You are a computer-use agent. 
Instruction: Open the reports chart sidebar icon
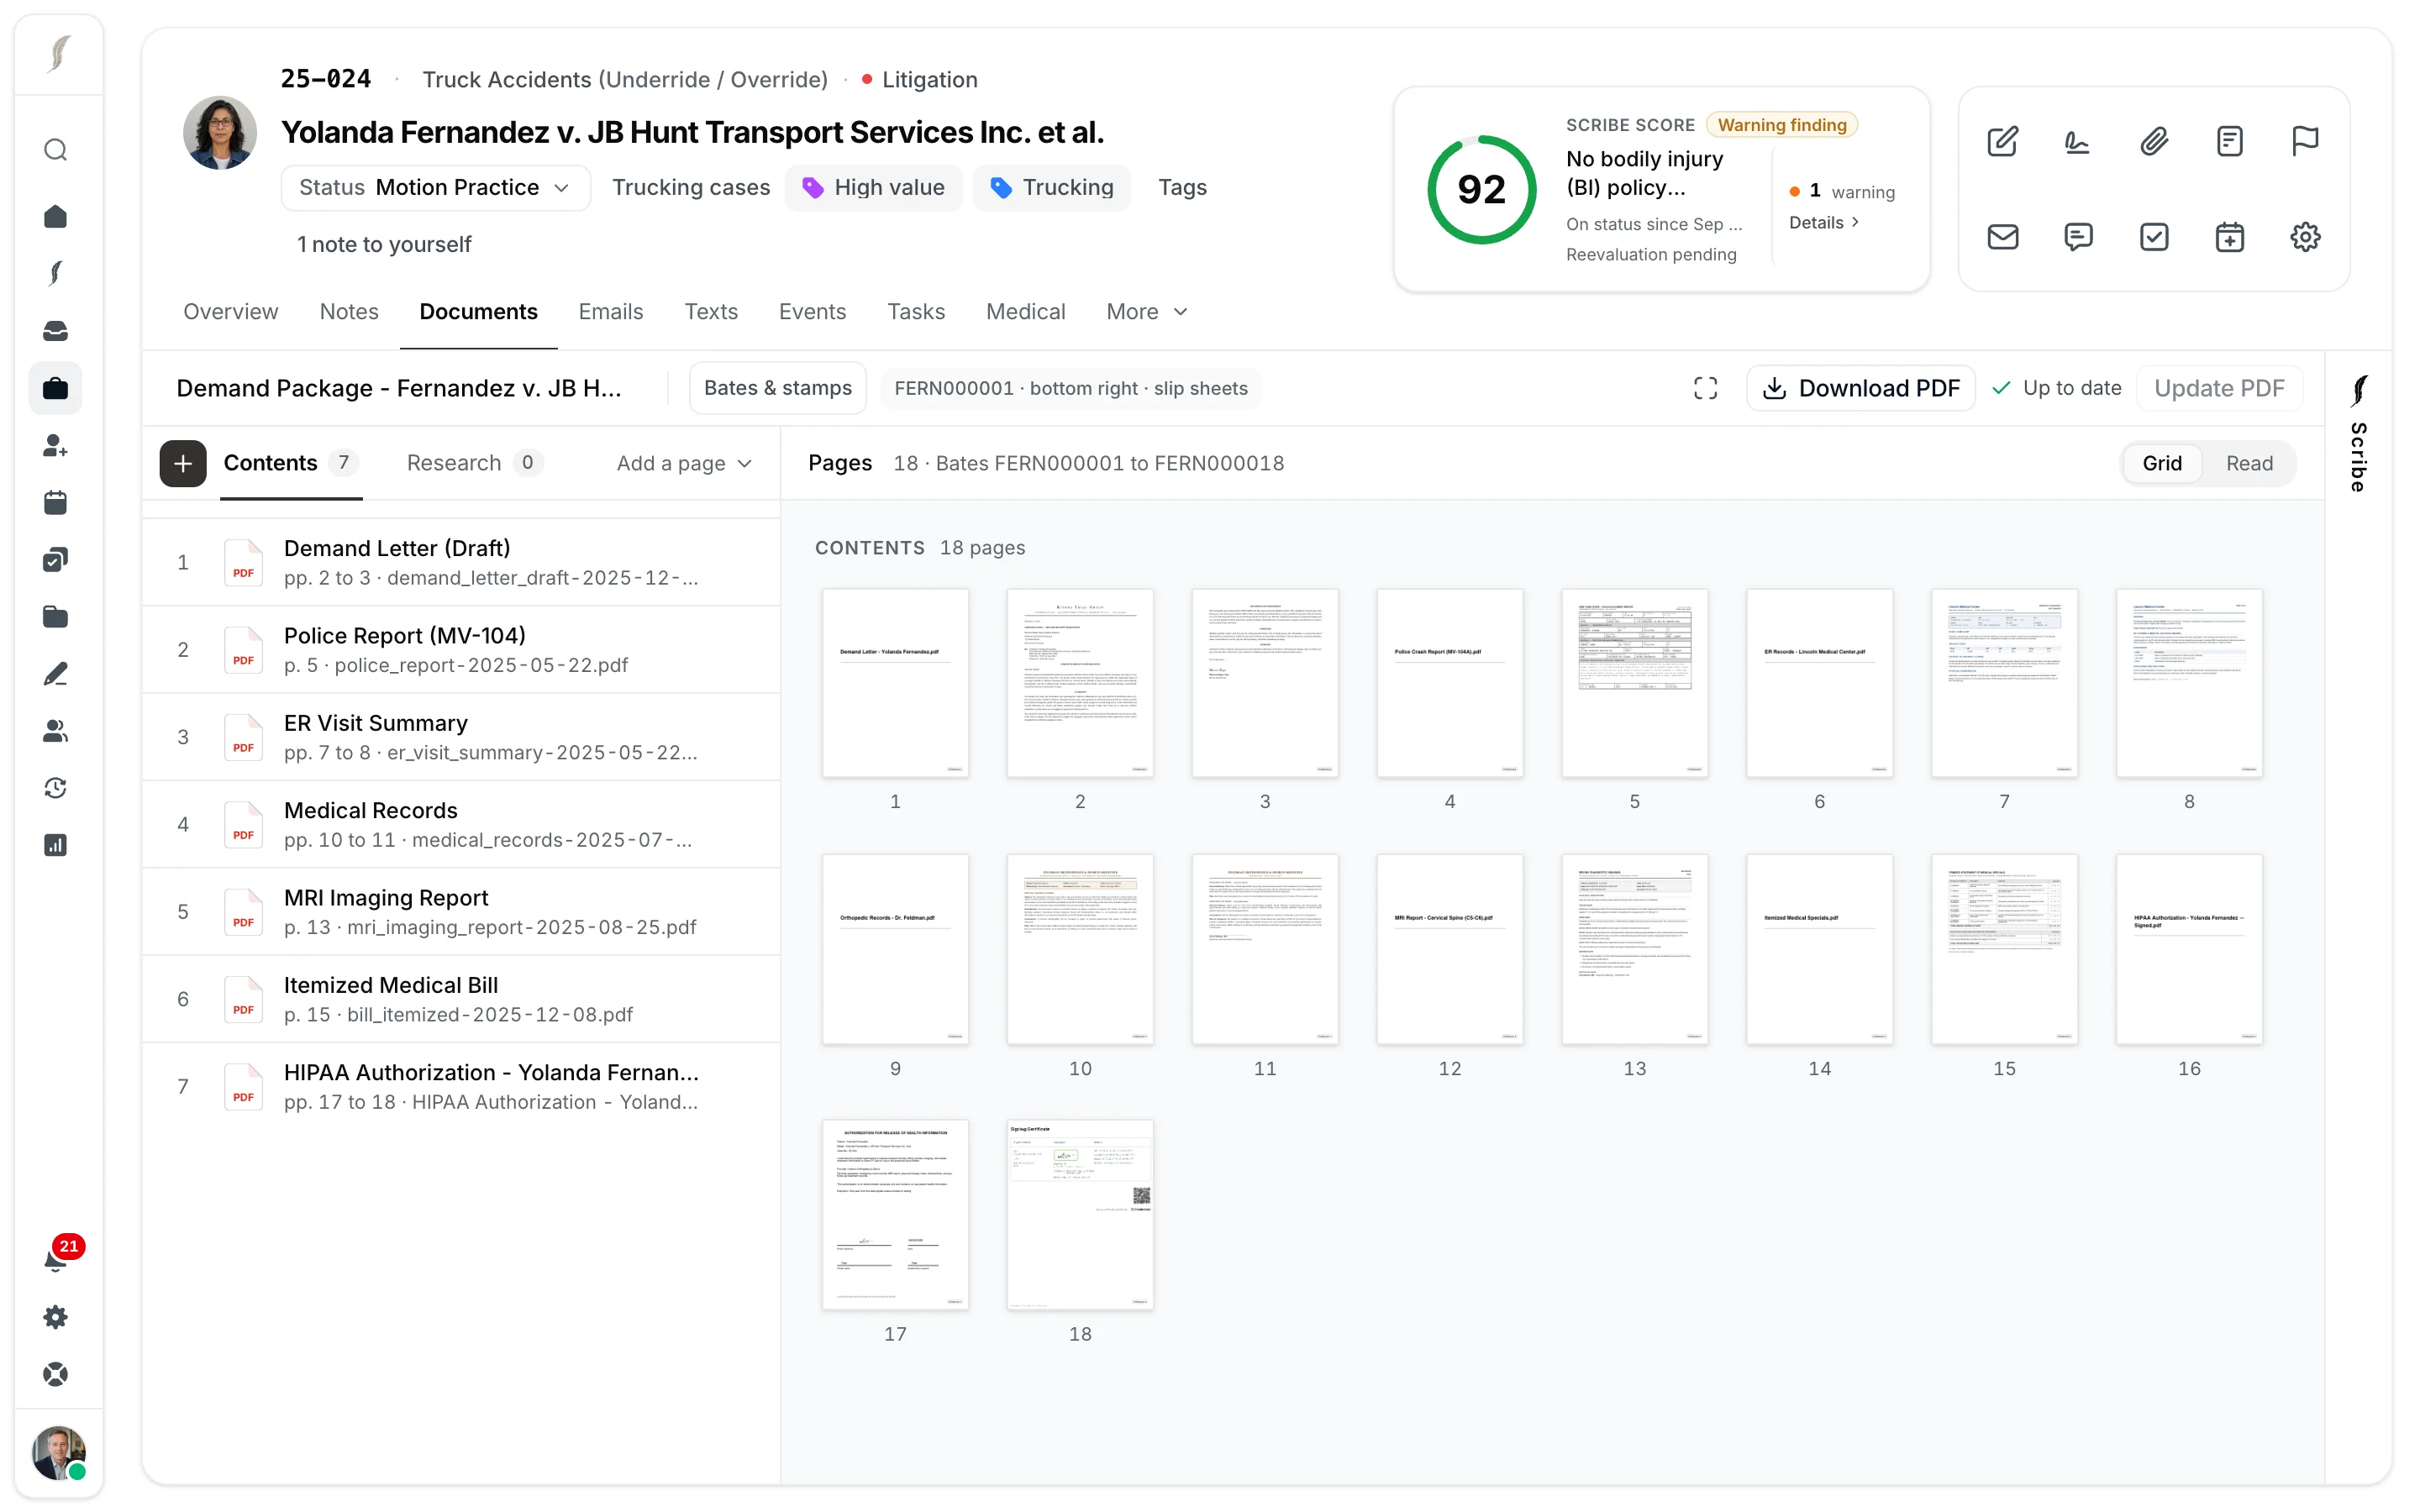56,845
